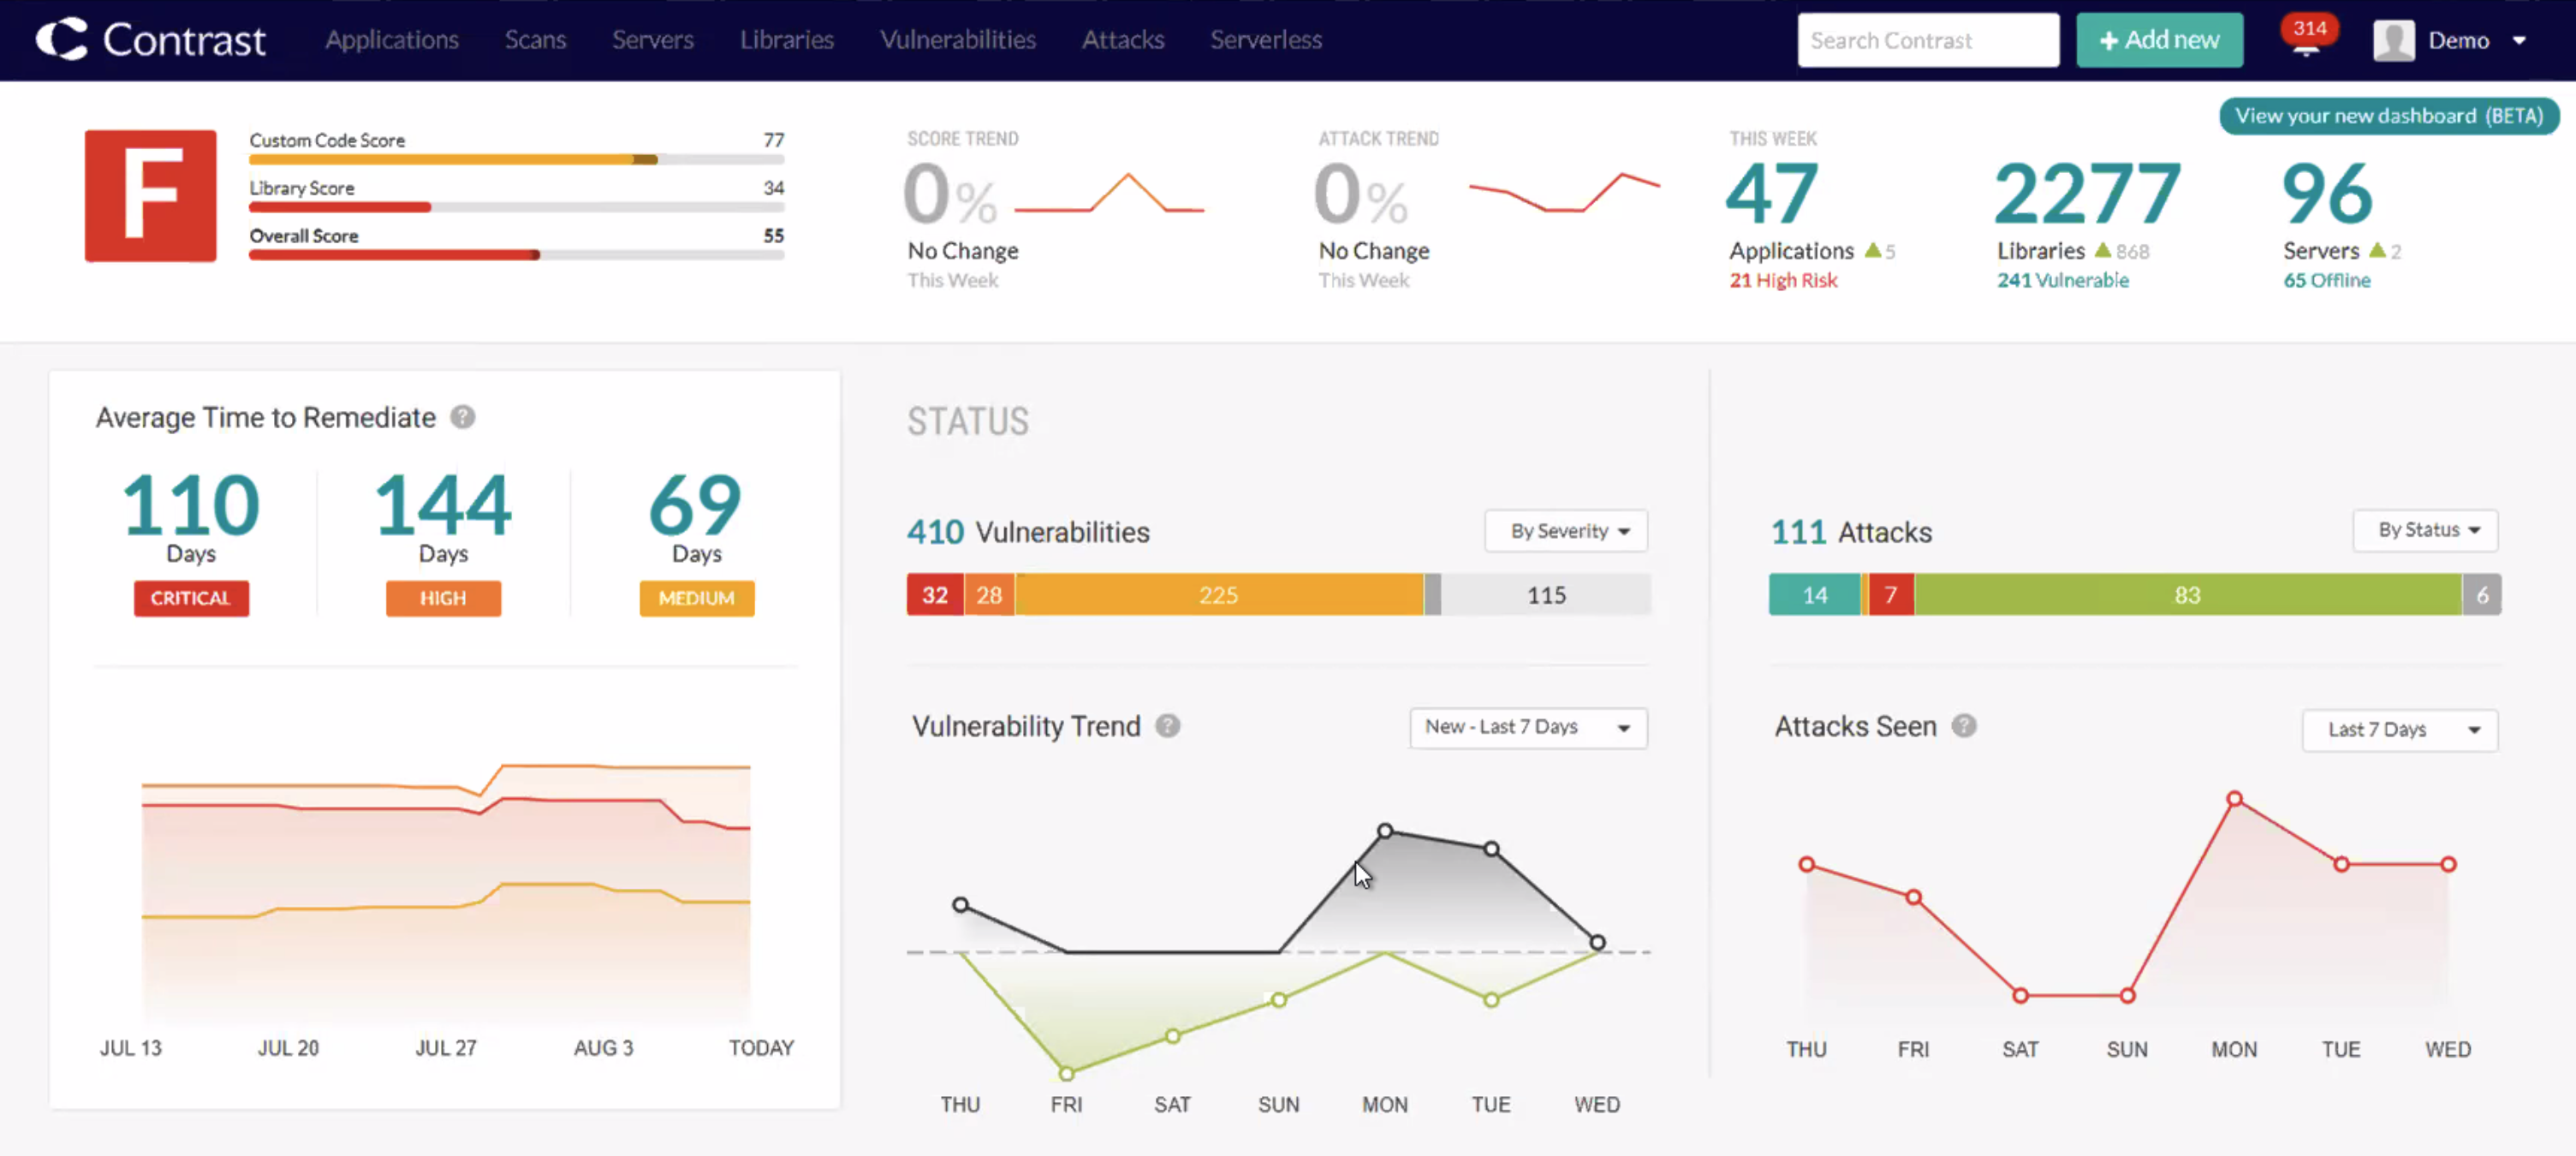Viewport: 2576px width, 1156px height.
Task: Click View your new dashboard (BETA)
Action: (x=2389, y=116)
